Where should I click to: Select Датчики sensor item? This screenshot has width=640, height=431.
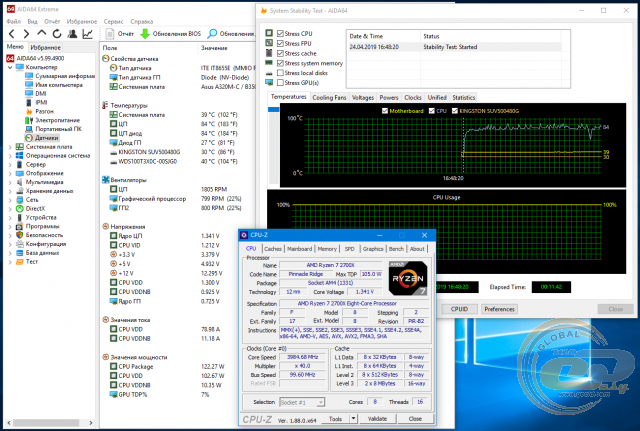pyautogui.click(x=47, y=138)
